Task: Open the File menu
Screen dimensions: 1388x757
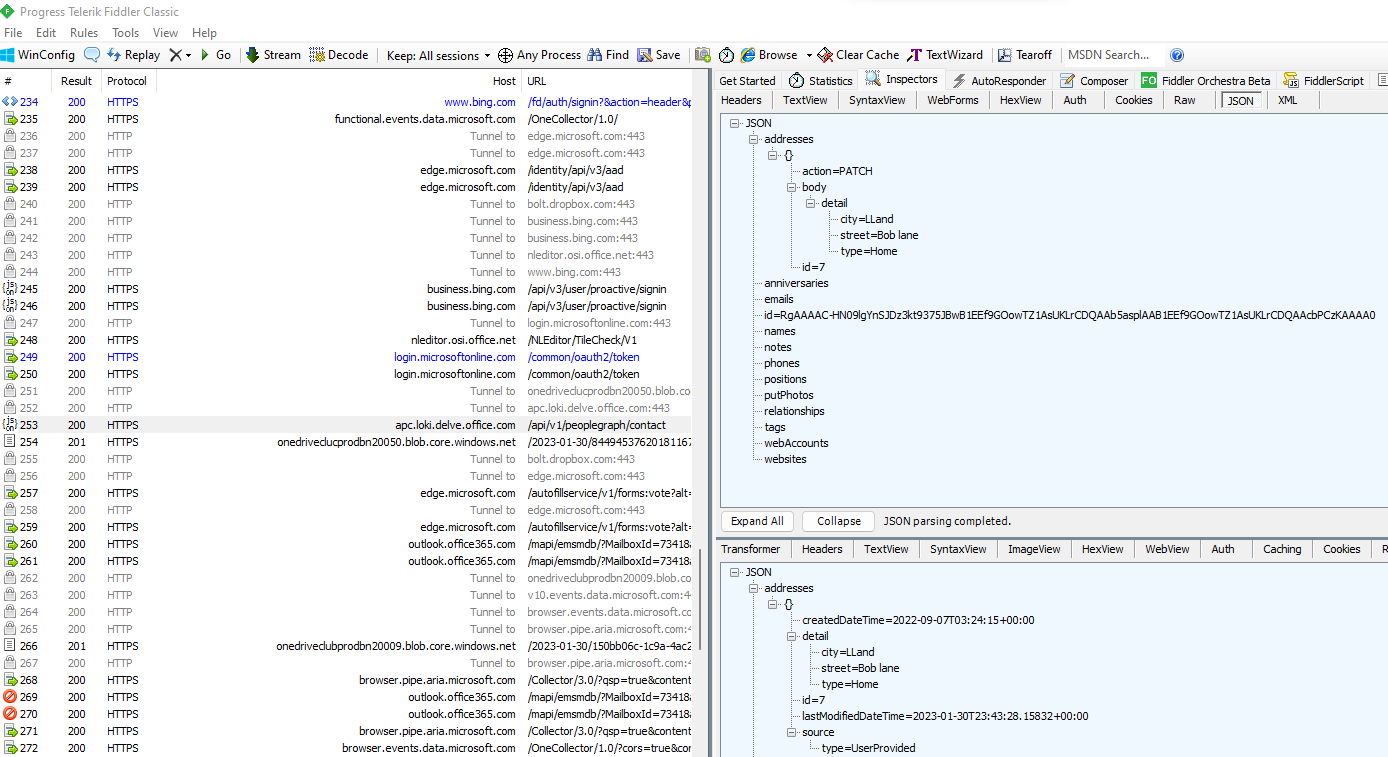Action: [13, 33]
